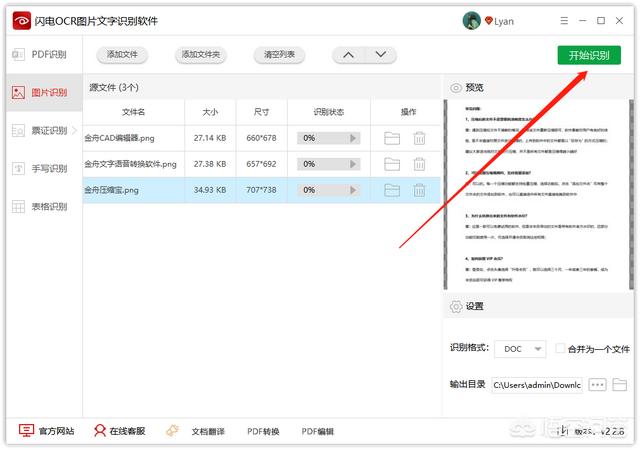Click the 0% progress bar of 金舟CAD编辑器.png
Screen dimensions: 640x450
[x=329, y=138]
